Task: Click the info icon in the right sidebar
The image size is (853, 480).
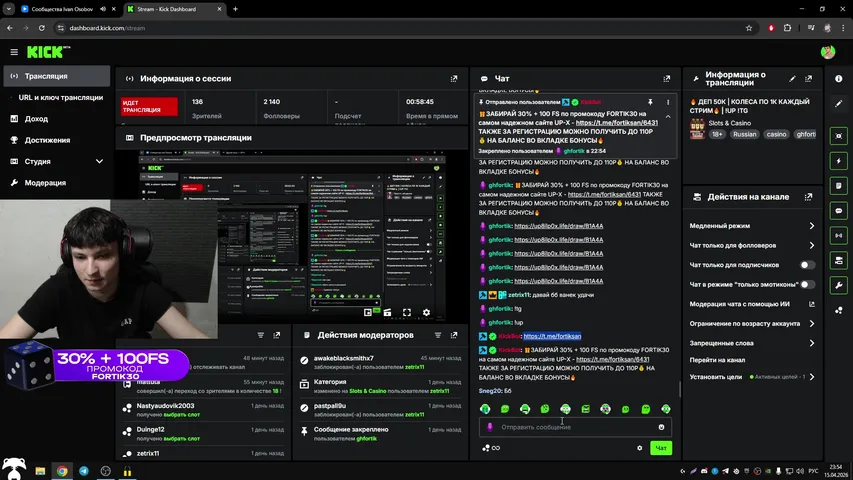Action: click(838, 79)
